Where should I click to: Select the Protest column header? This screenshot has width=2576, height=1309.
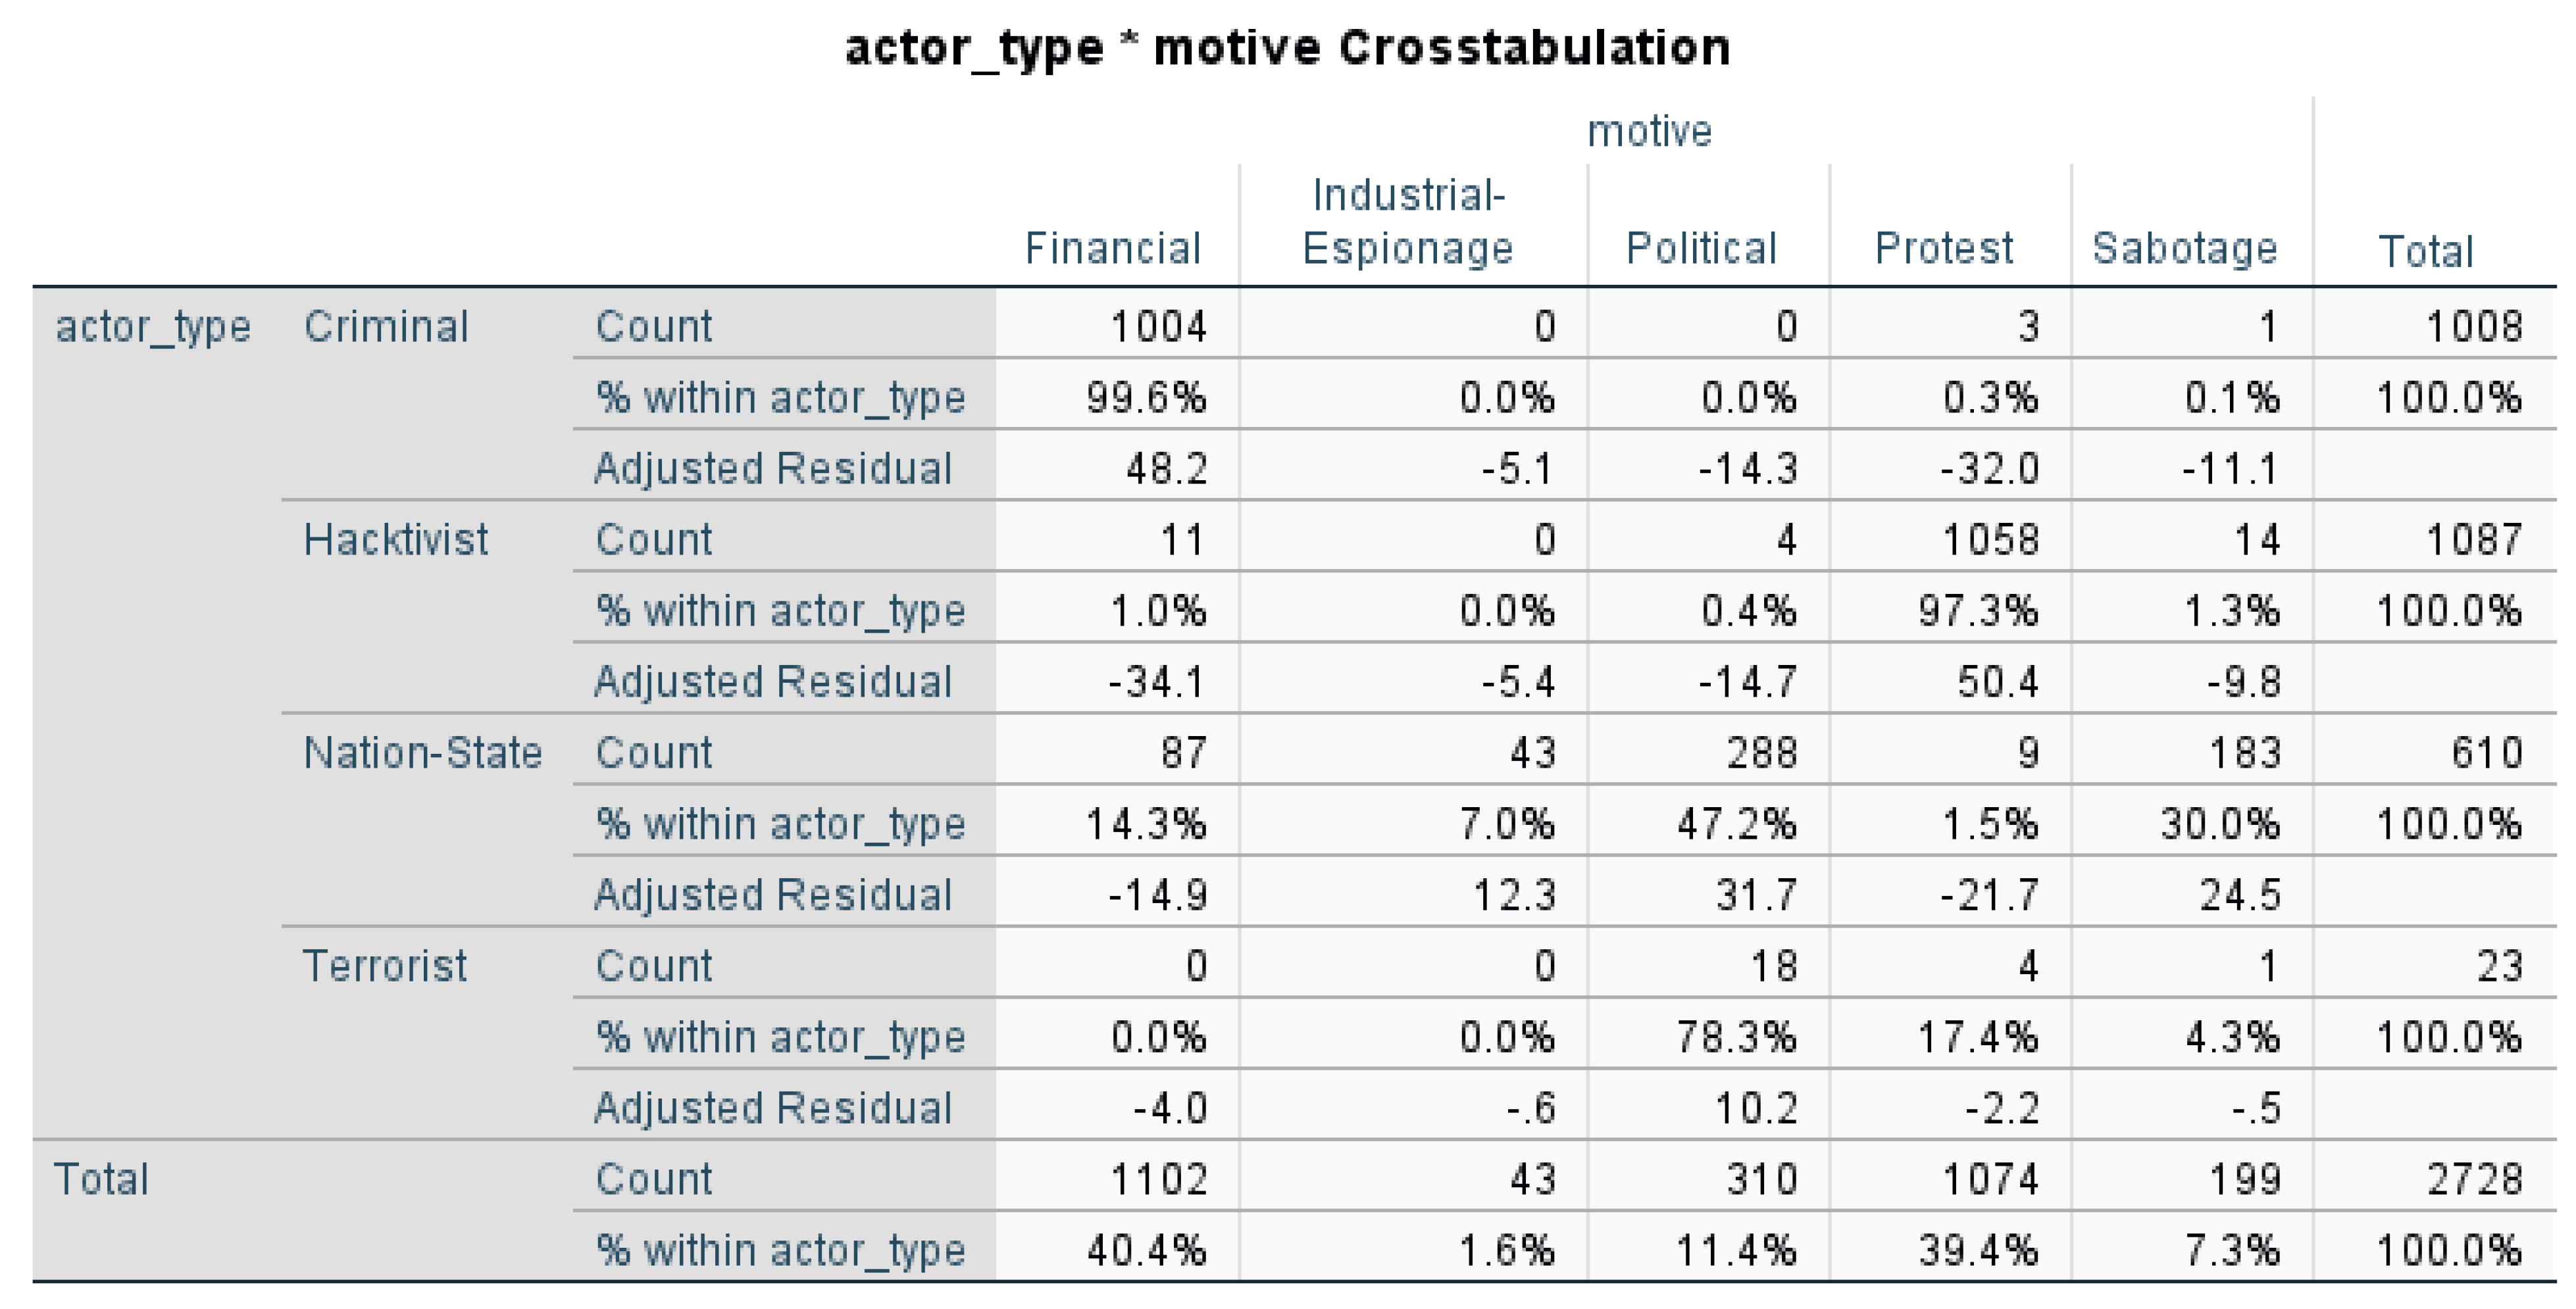pos(1944,248)
